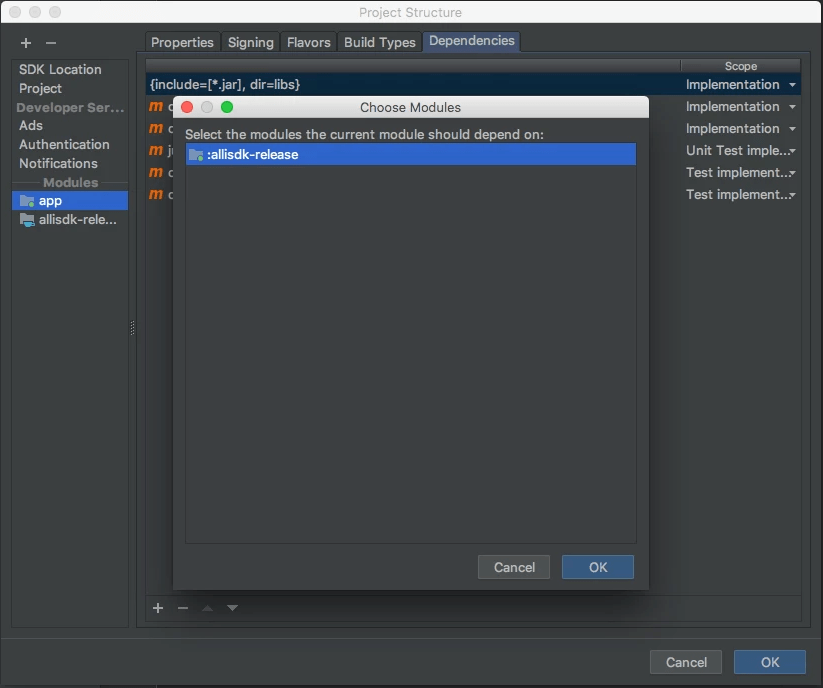Switch to the Signing tab
This screenshot has width=823, height=688.
[250, 42]
